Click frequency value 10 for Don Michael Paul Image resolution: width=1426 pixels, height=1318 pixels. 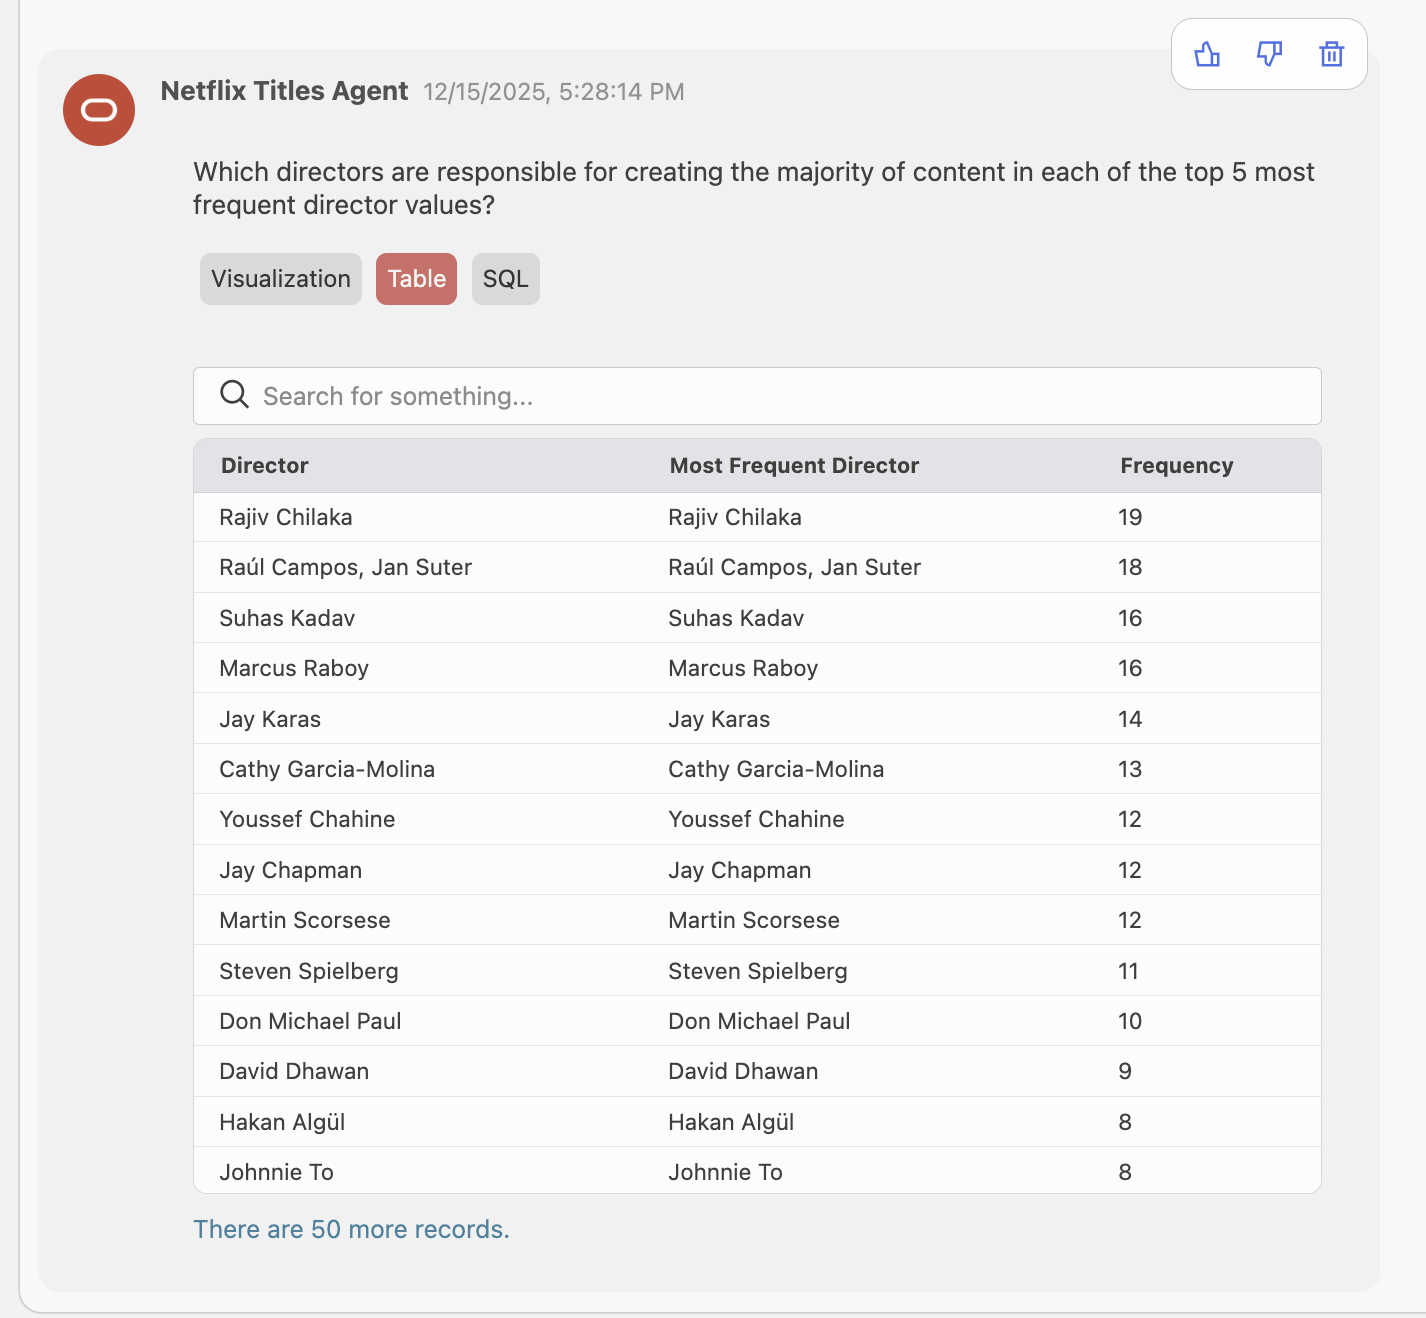tap(1130, 1021)
